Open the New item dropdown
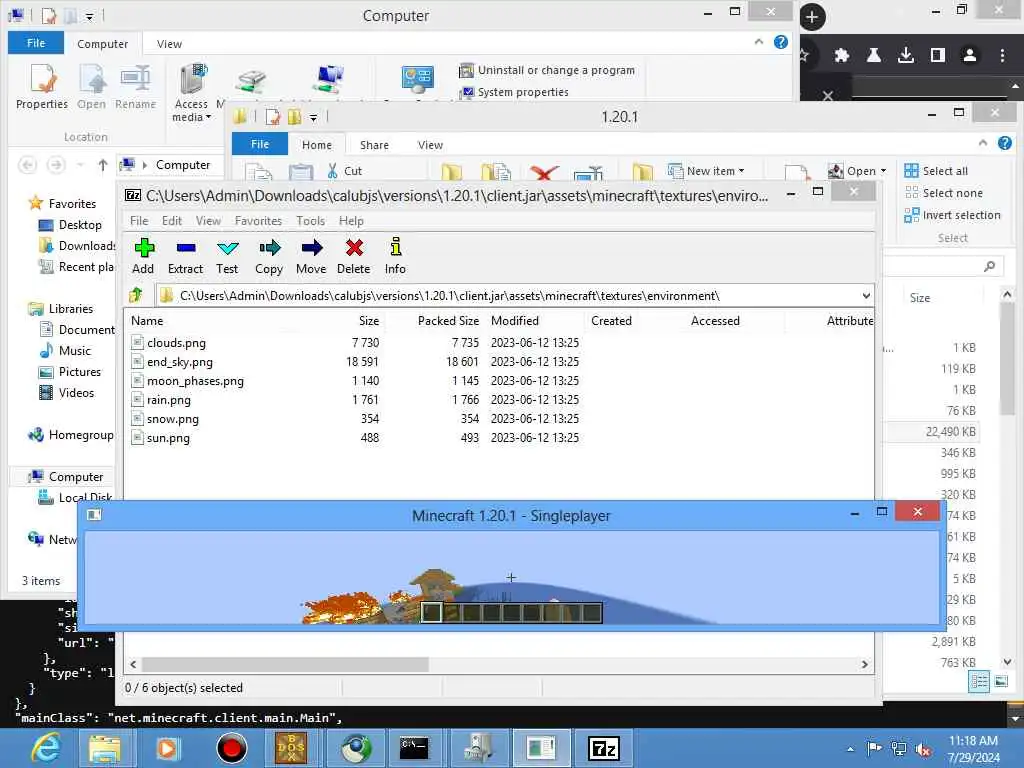1024x768 pixels. click(x=706, y=170)
